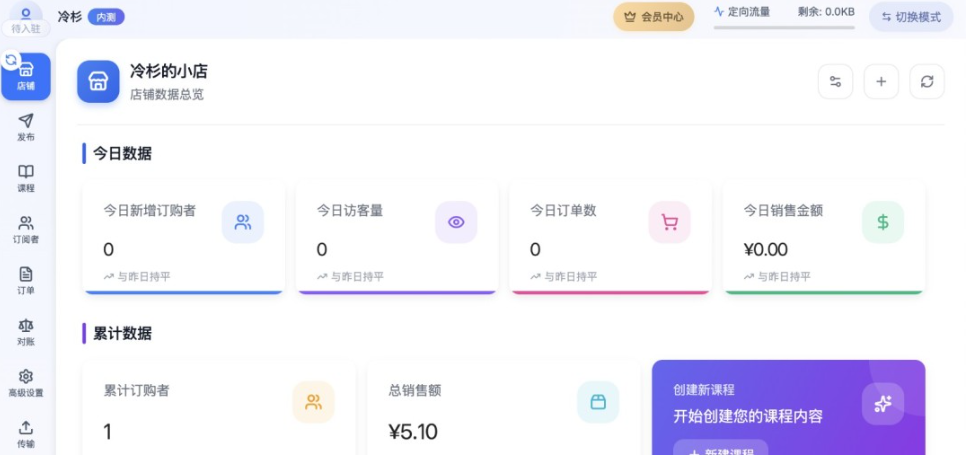Screen dimensions: 966x469
Task: Open the 发布 sidebar item
Action: point(26,128)
